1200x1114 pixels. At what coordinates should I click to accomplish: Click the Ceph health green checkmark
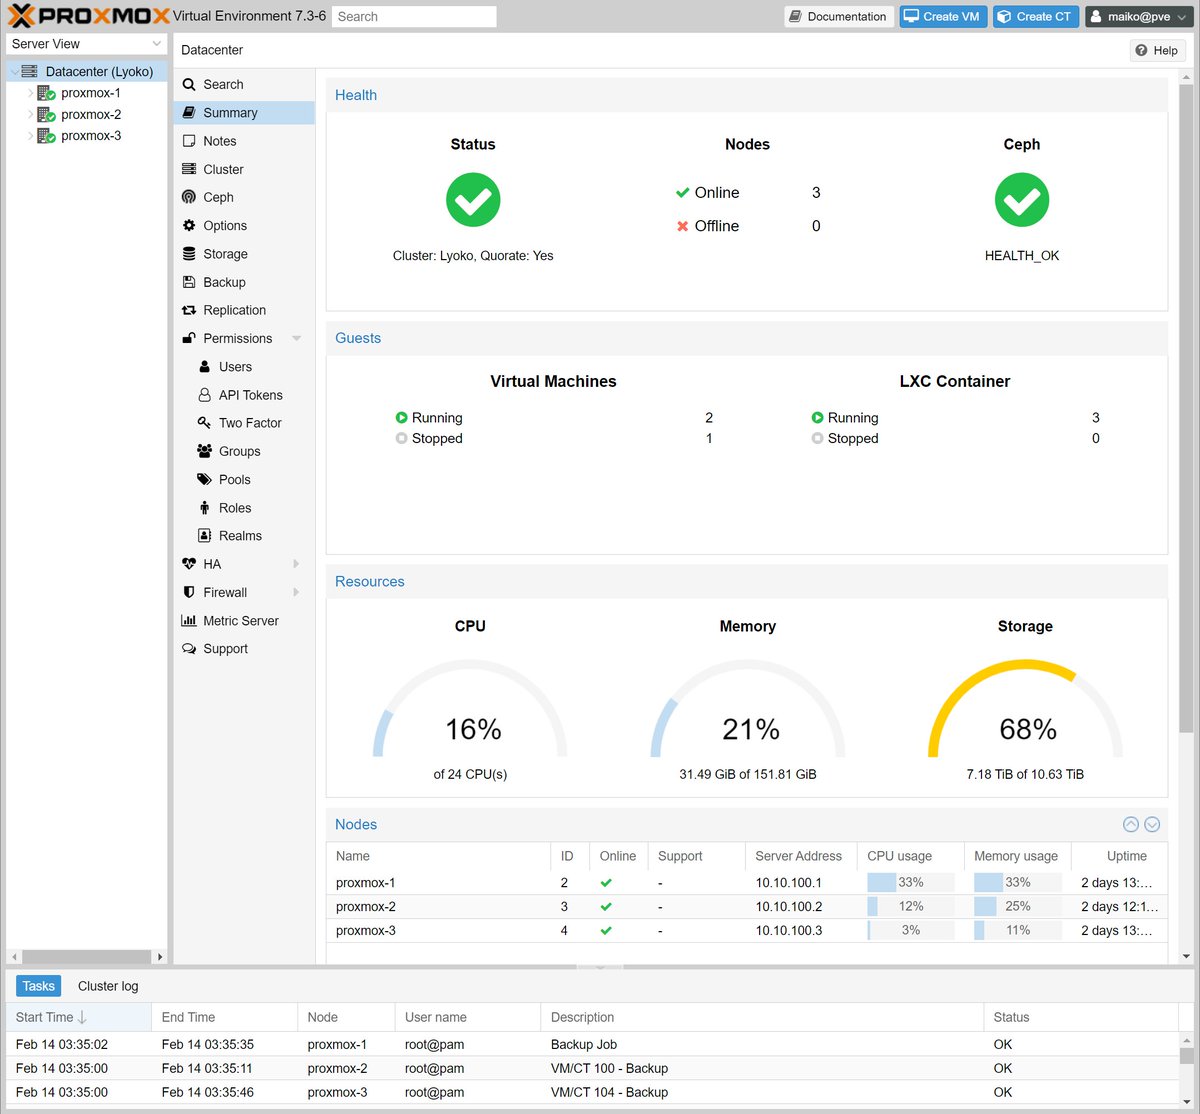(1021, 200)
